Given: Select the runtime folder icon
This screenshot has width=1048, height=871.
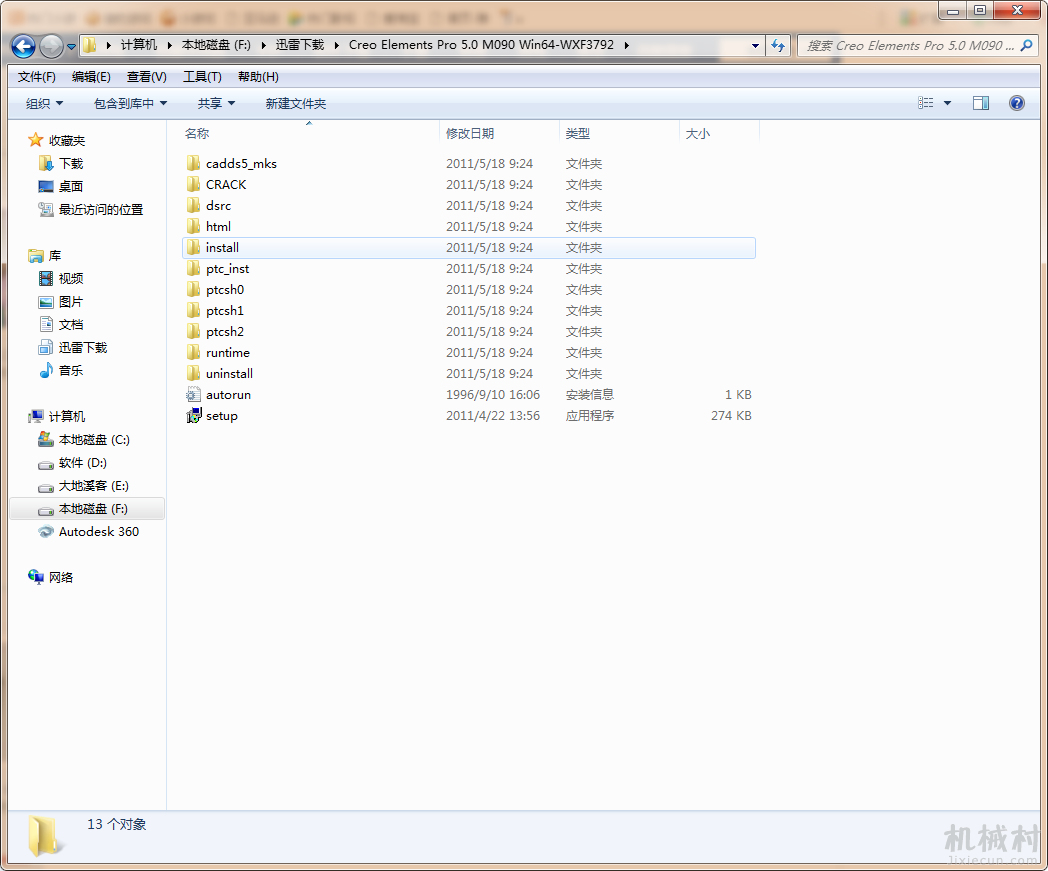Looking at the screenshot, I should pos(193,352).
